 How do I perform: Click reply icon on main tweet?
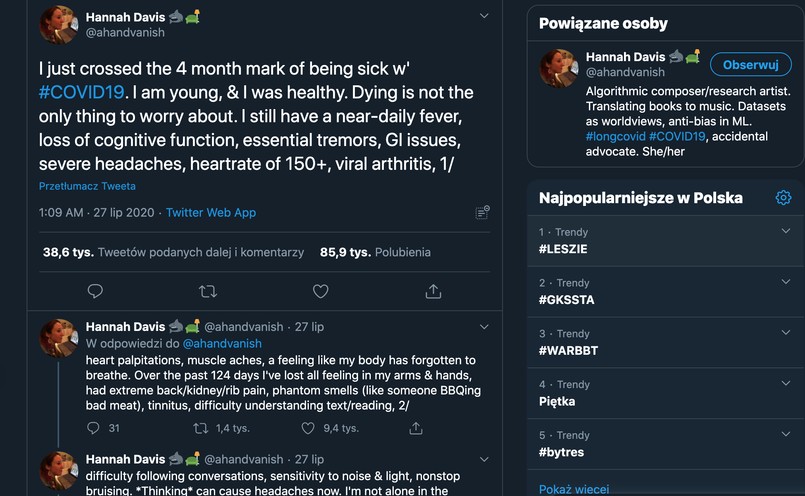tap(95, 291)
